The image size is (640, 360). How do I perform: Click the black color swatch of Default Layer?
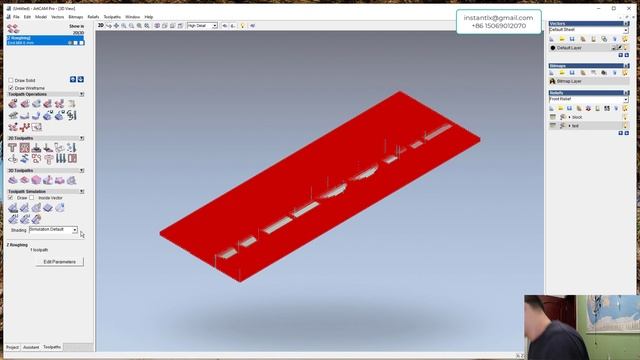tap(553, 48)
